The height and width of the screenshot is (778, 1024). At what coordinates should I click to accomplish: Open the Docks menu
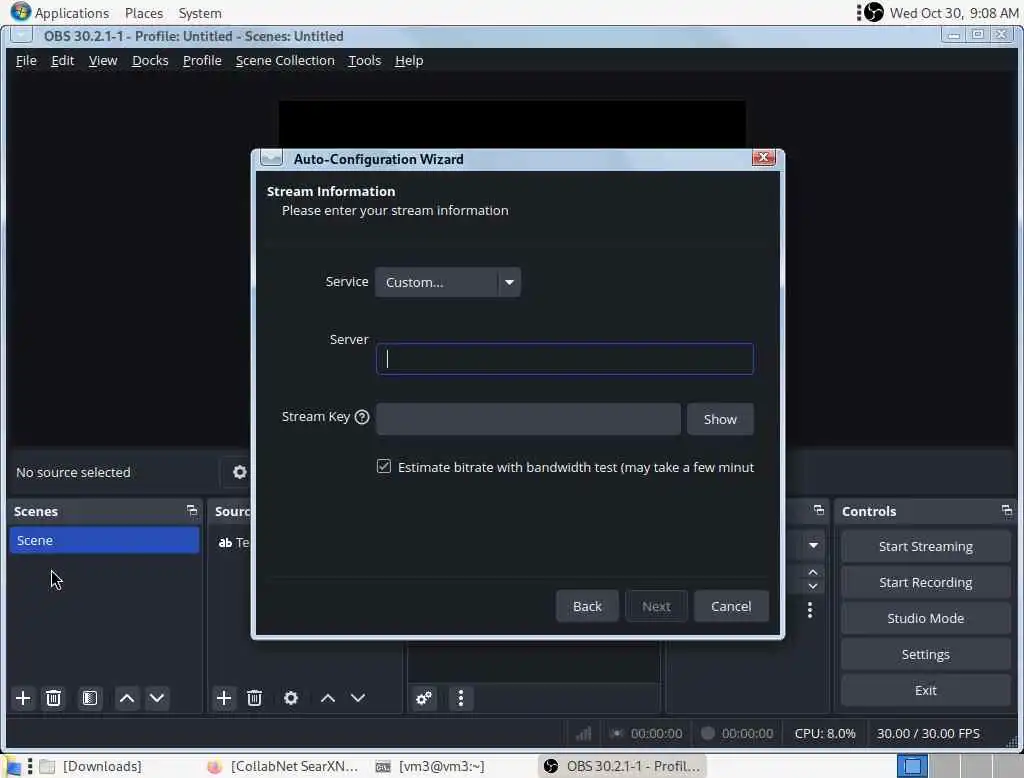pyautogui.click(x=150, y=61)
